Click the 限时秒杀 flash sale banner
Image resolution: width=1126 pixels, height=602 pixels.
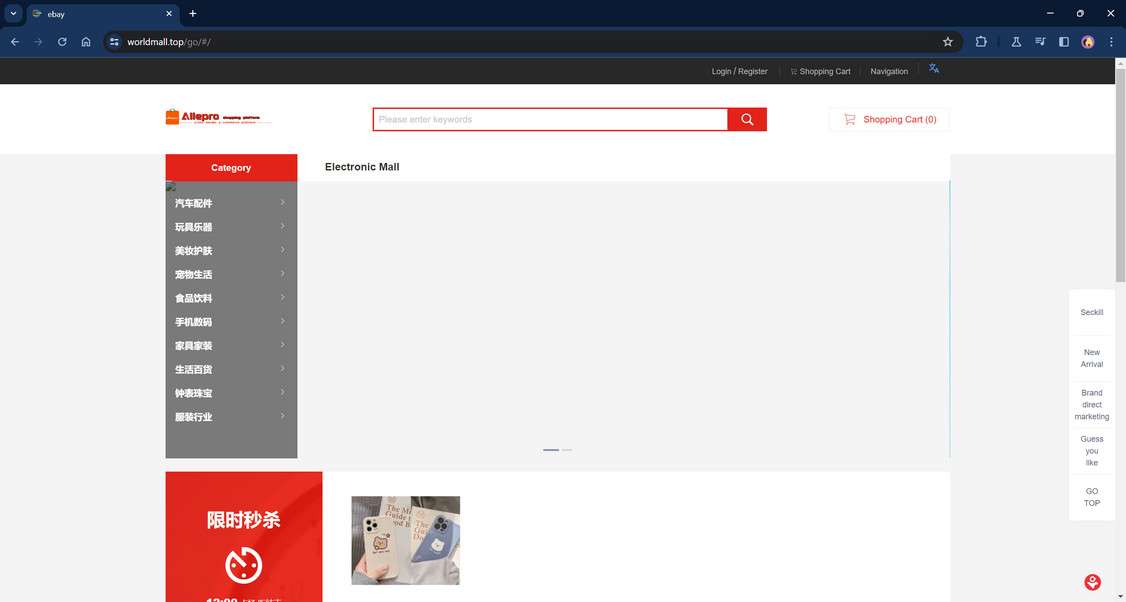[x=244, y=537]
